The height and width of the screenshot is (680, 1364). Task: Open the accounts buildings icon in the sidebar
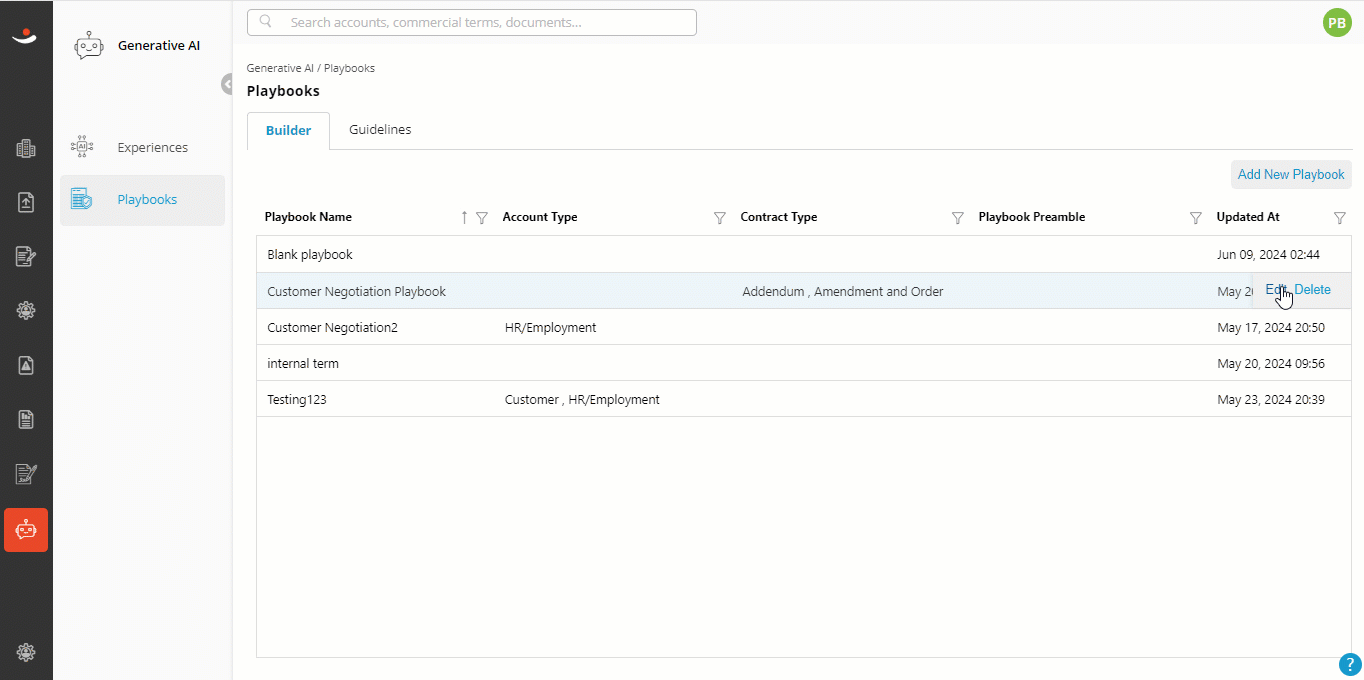click(26, 149)
